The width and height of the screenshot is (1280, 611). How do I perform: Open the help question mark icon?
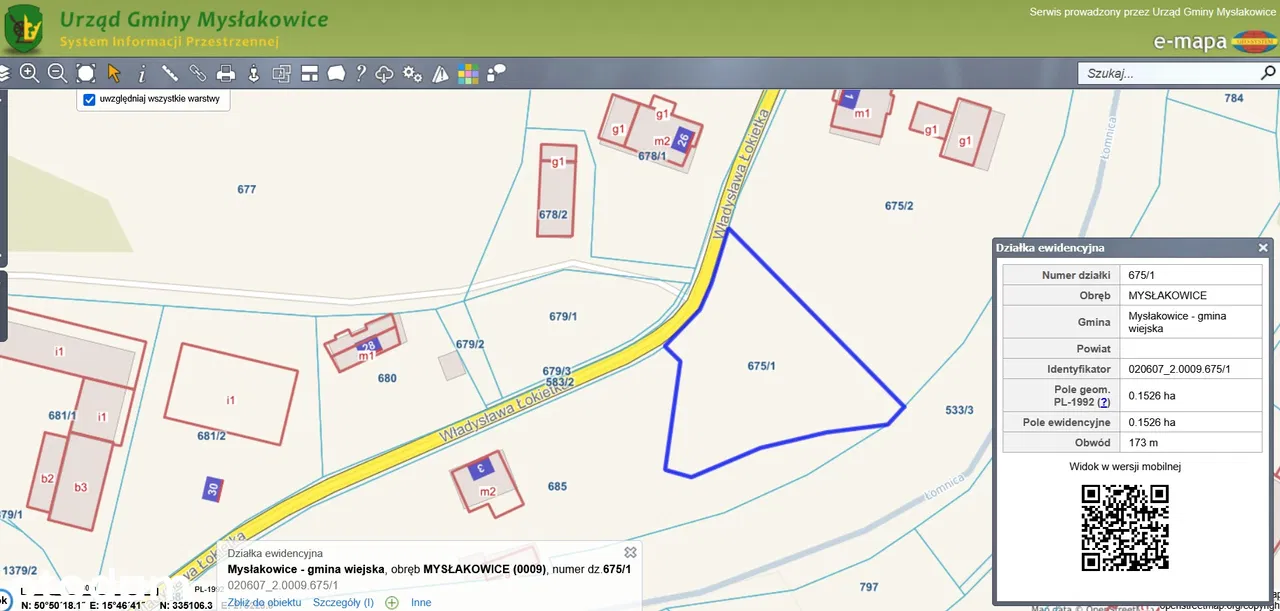(361, 73)
